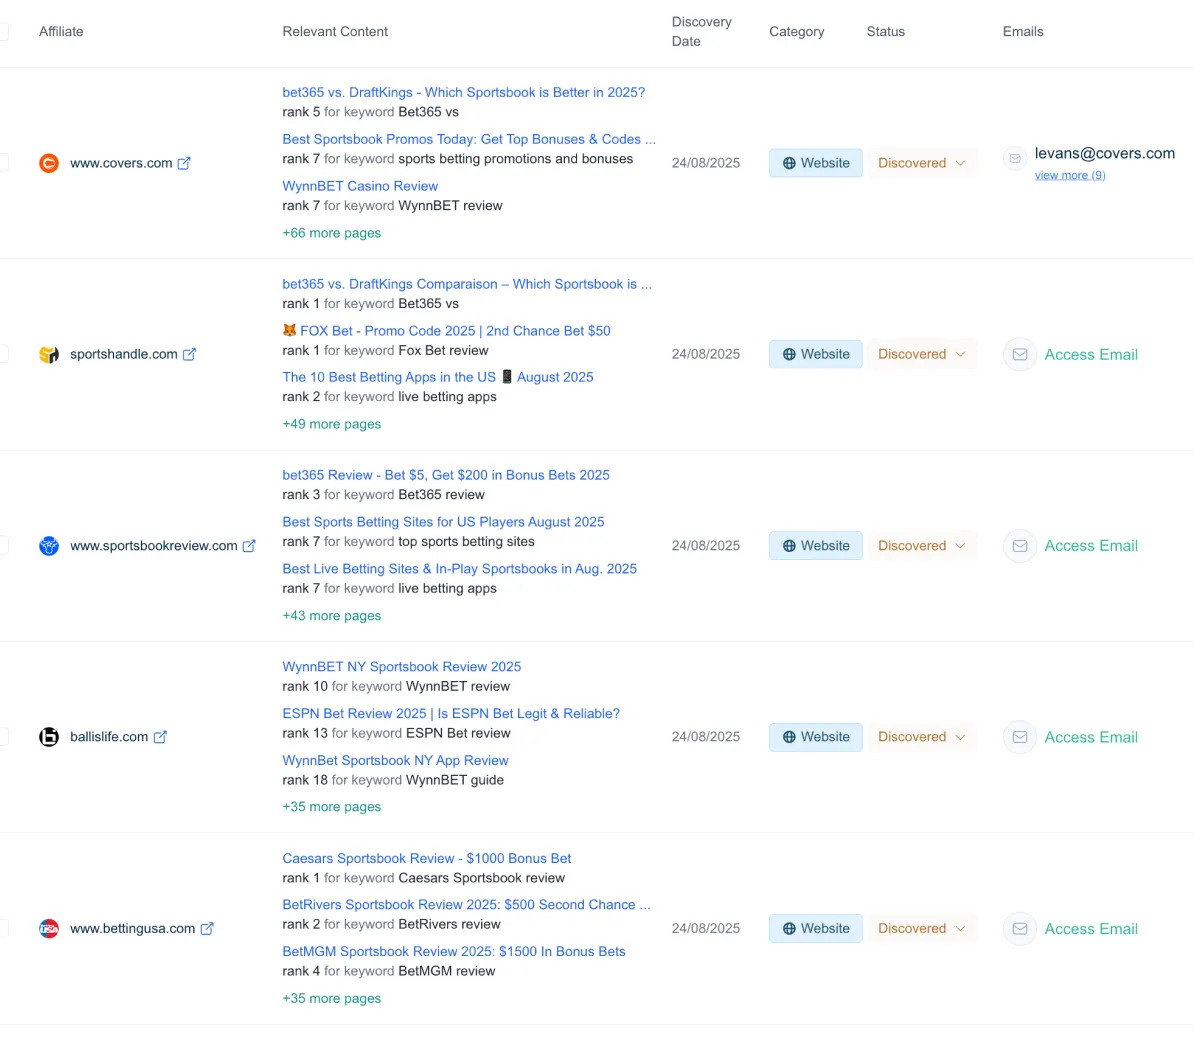Click the Status column header

point(886,31)
